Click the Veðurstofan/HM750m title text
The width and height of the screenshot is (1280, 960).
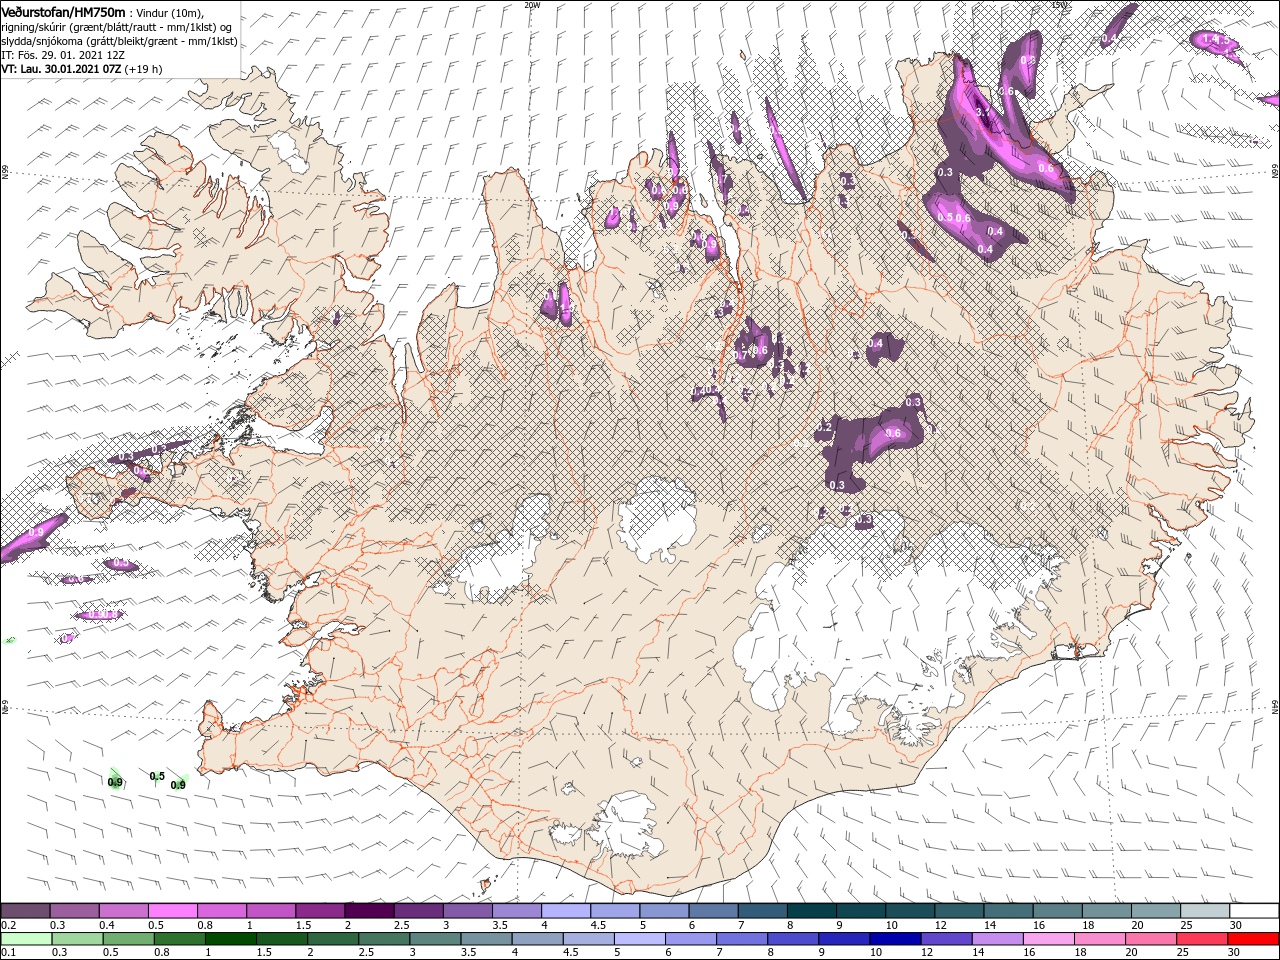pyautogui.click(x=64, y=11)
